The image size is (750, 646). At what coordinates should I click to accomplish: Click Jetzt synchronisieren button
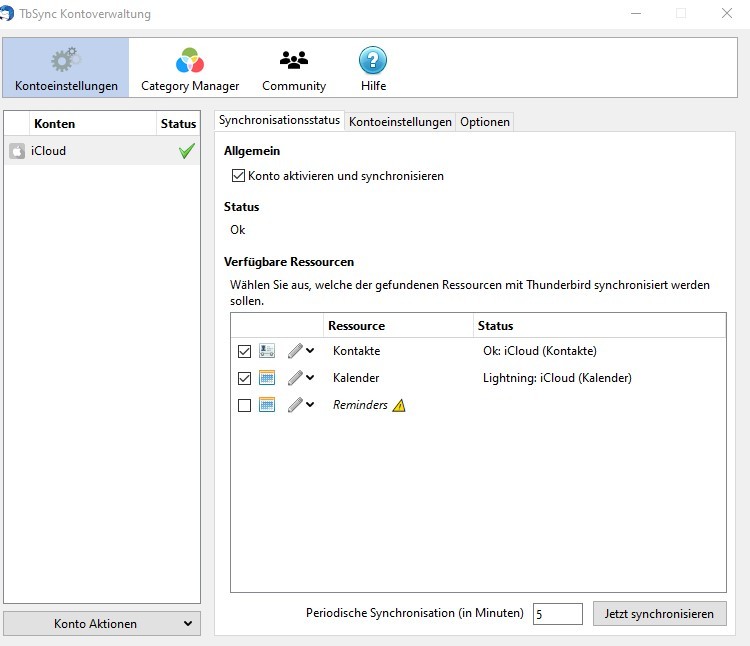(659, 613)
